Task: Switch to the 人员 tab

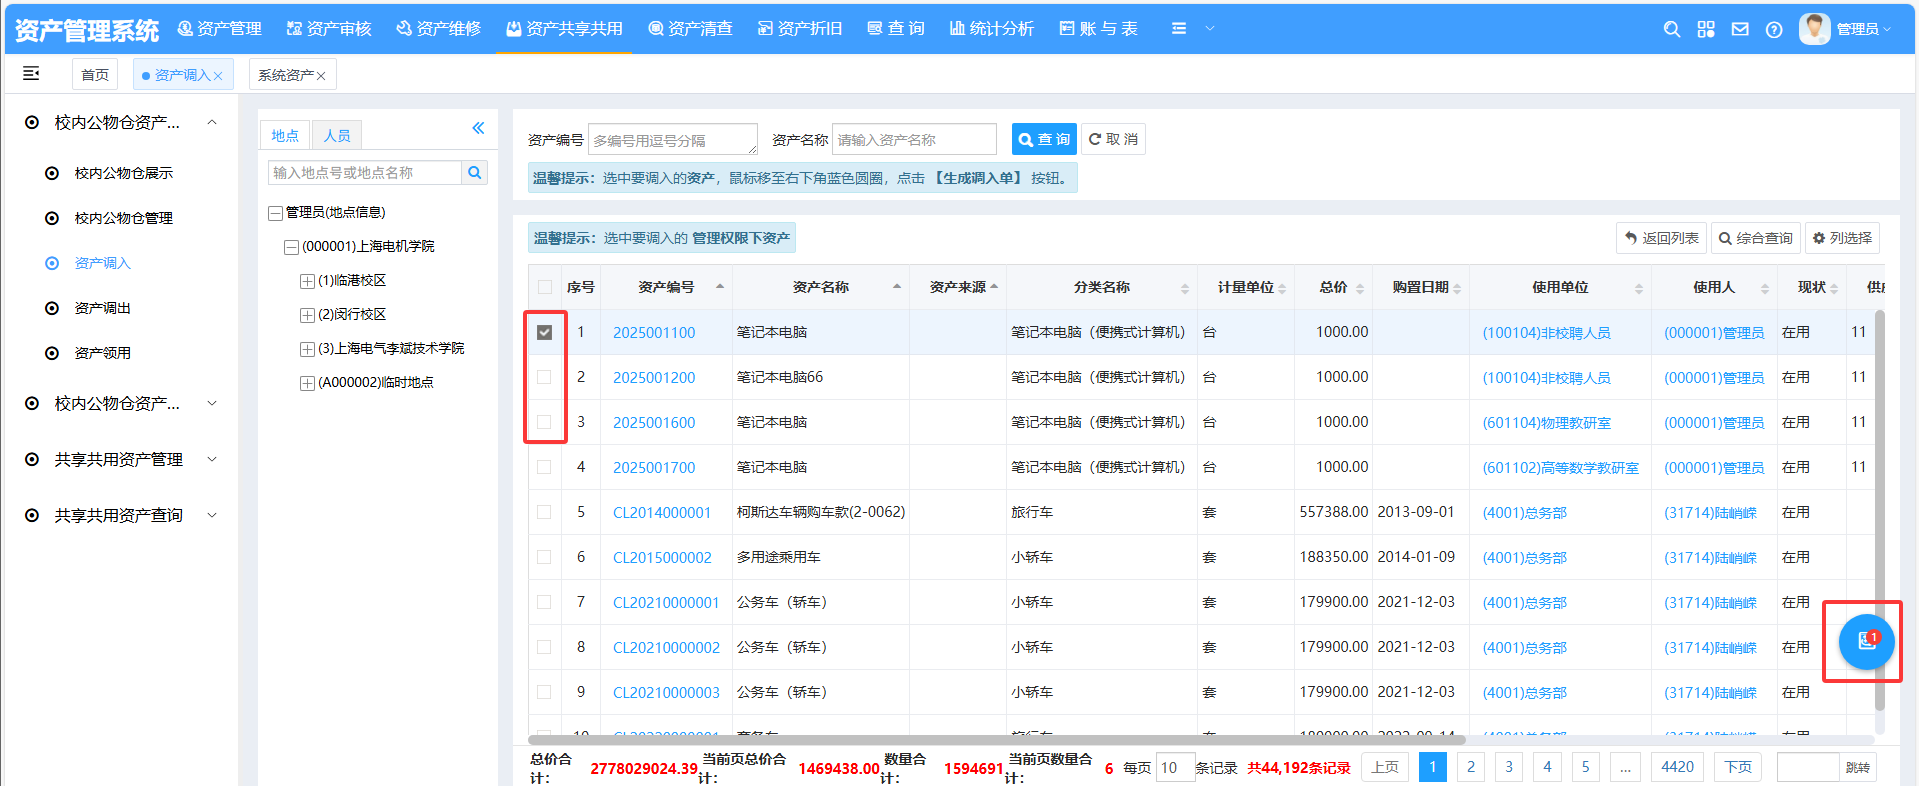Action: click(337, 135)
